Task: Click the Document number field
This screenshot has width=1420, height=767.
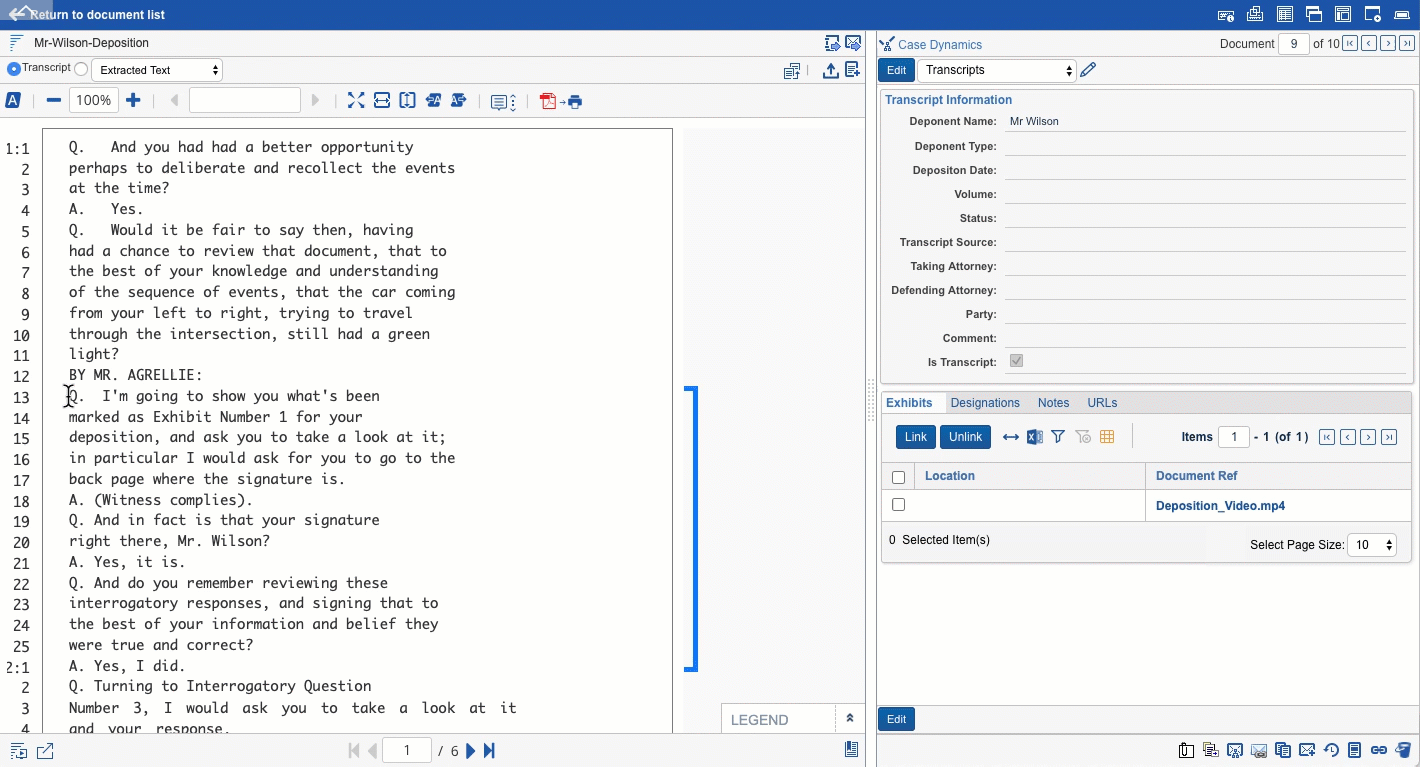Action: click(1294, 44)
